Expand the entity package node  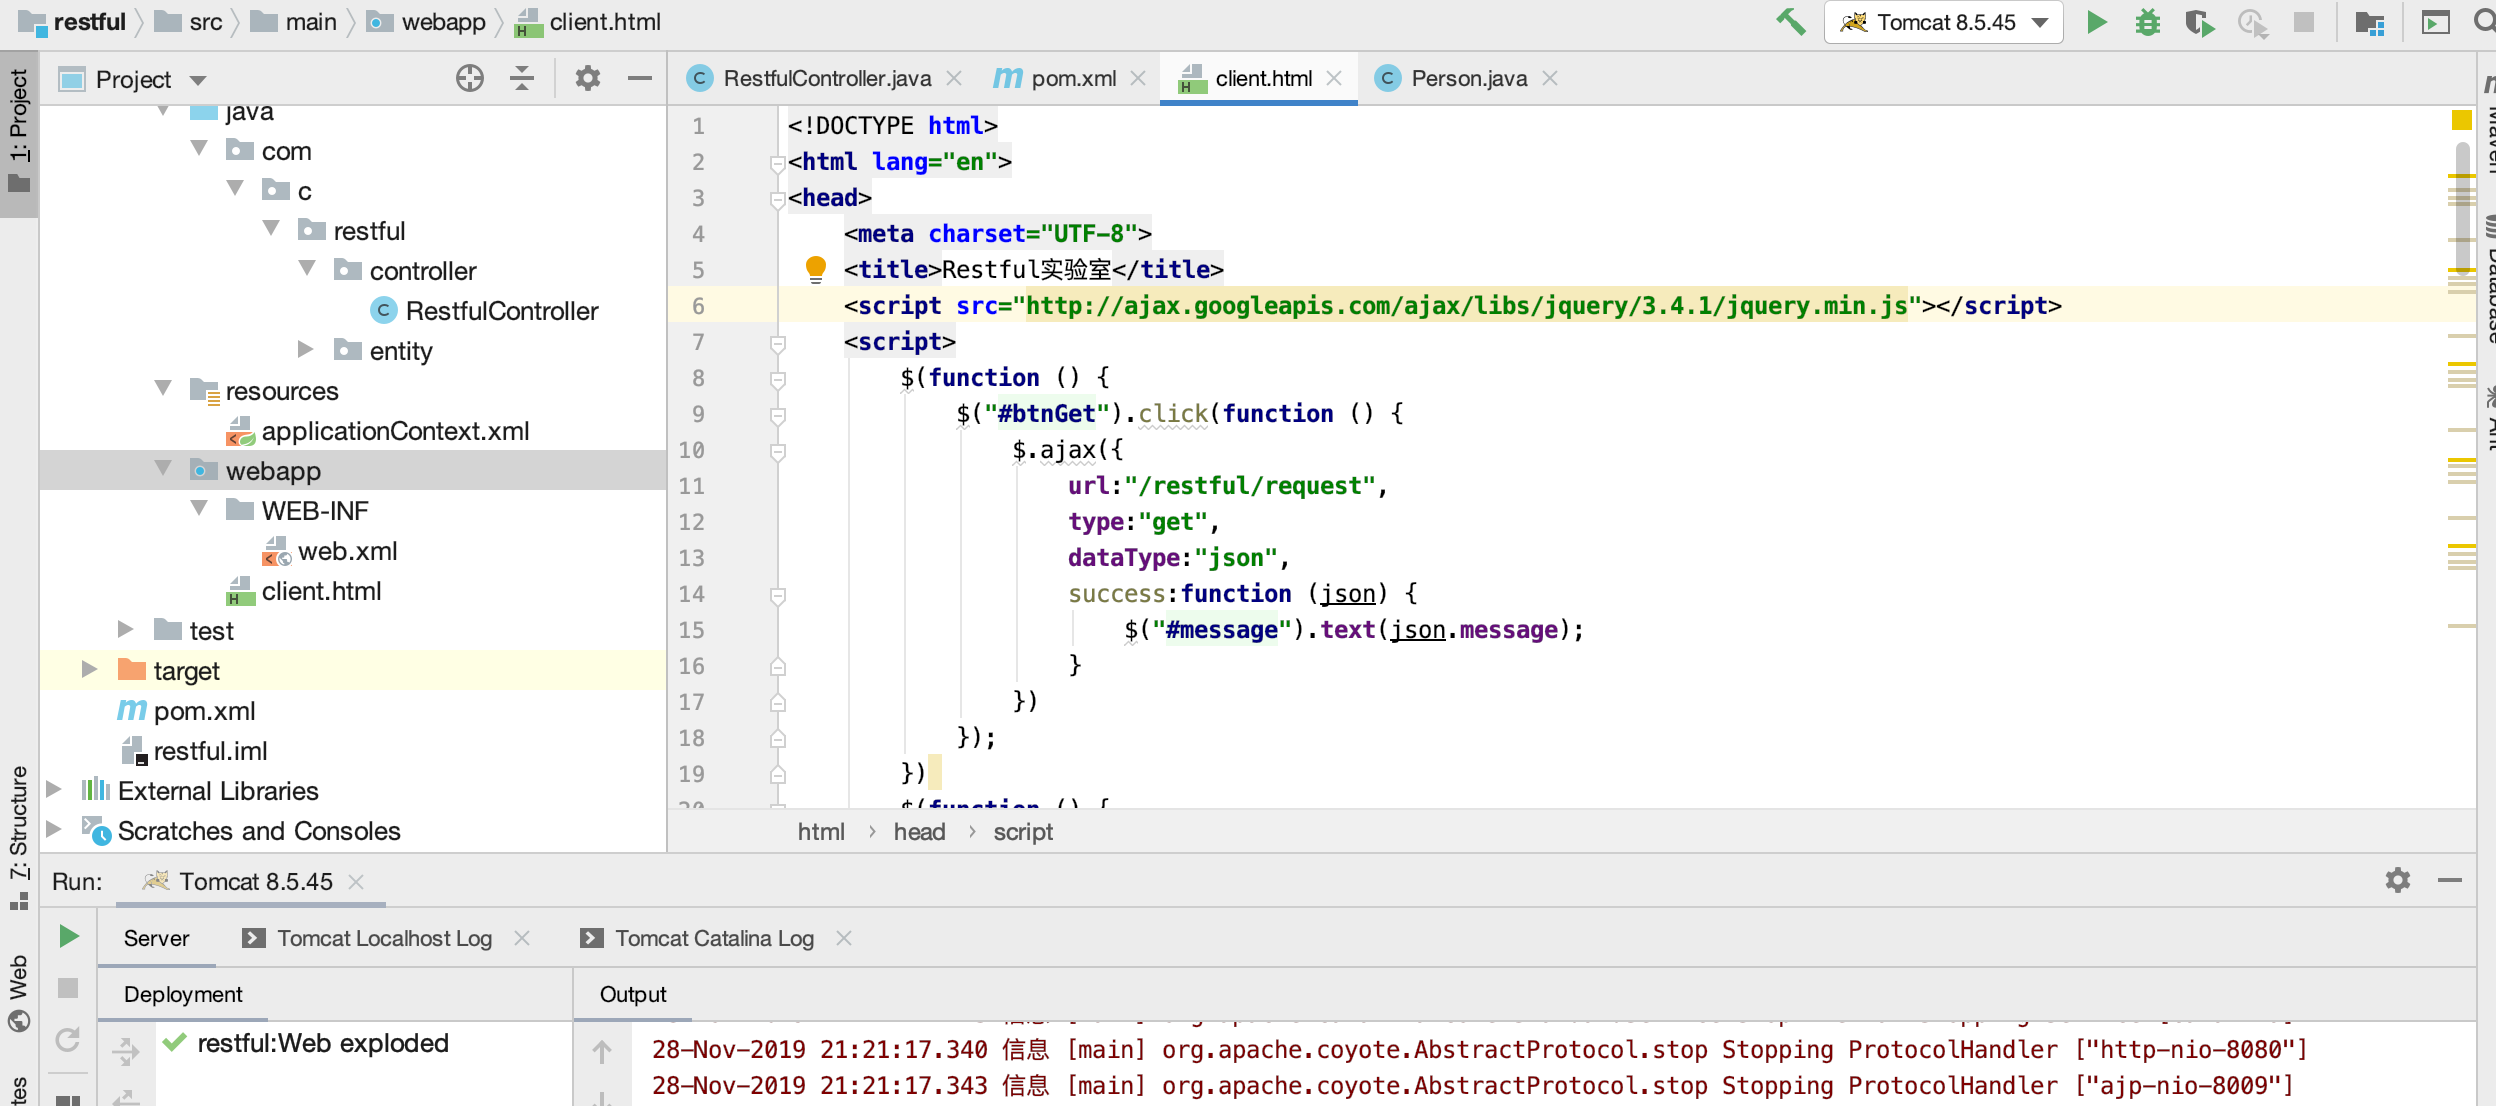(307, 349)
